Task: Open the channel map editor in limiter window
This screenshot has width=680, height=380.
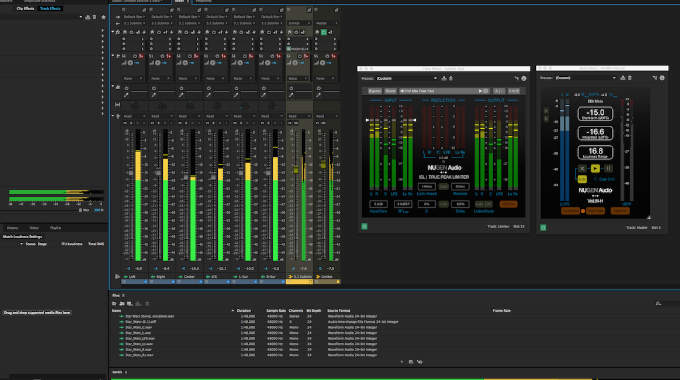Action: (517, 79)
